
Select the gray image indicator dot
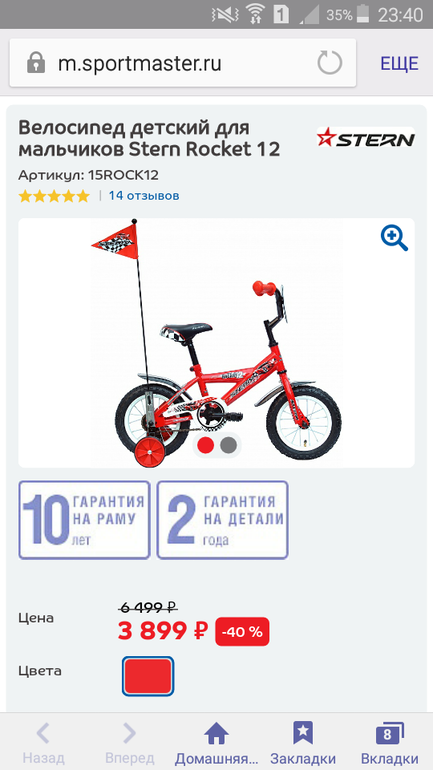click(228, 445)
